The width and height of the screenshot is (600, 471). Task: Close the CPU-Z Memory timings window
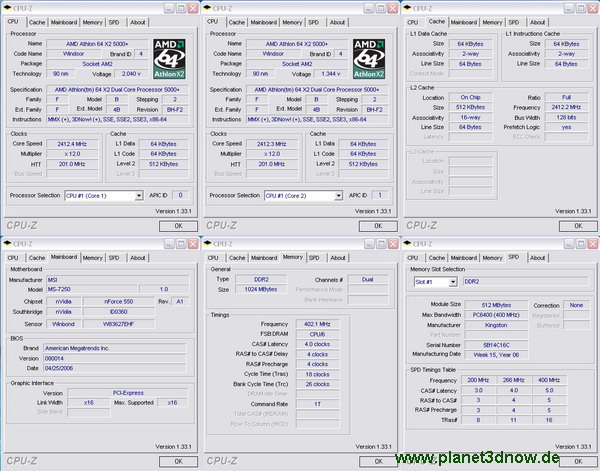pos(393,244)
